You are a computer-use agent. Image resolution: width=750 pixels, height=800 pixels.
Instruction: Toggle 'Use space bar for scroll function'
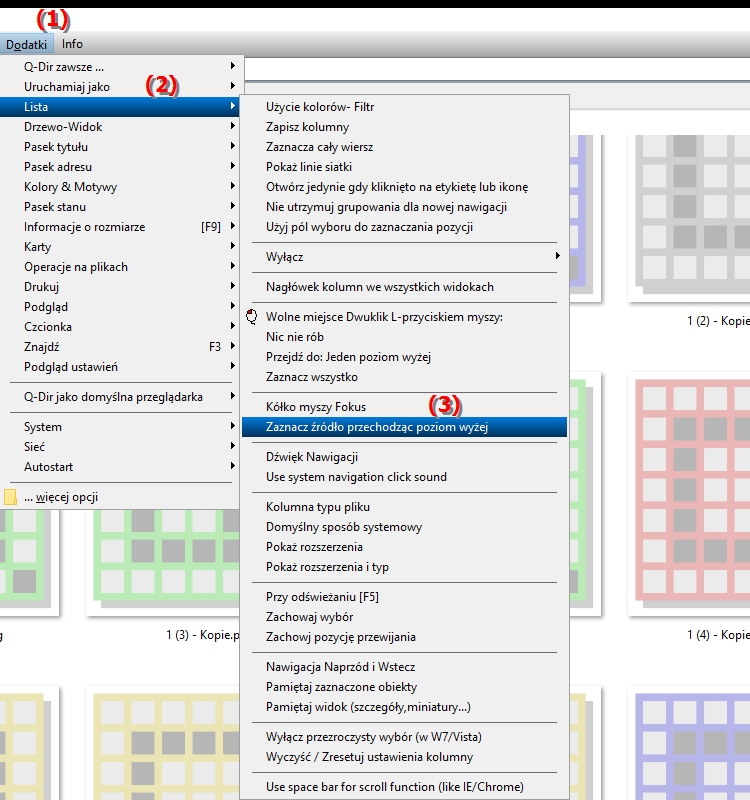coord(404,787)
